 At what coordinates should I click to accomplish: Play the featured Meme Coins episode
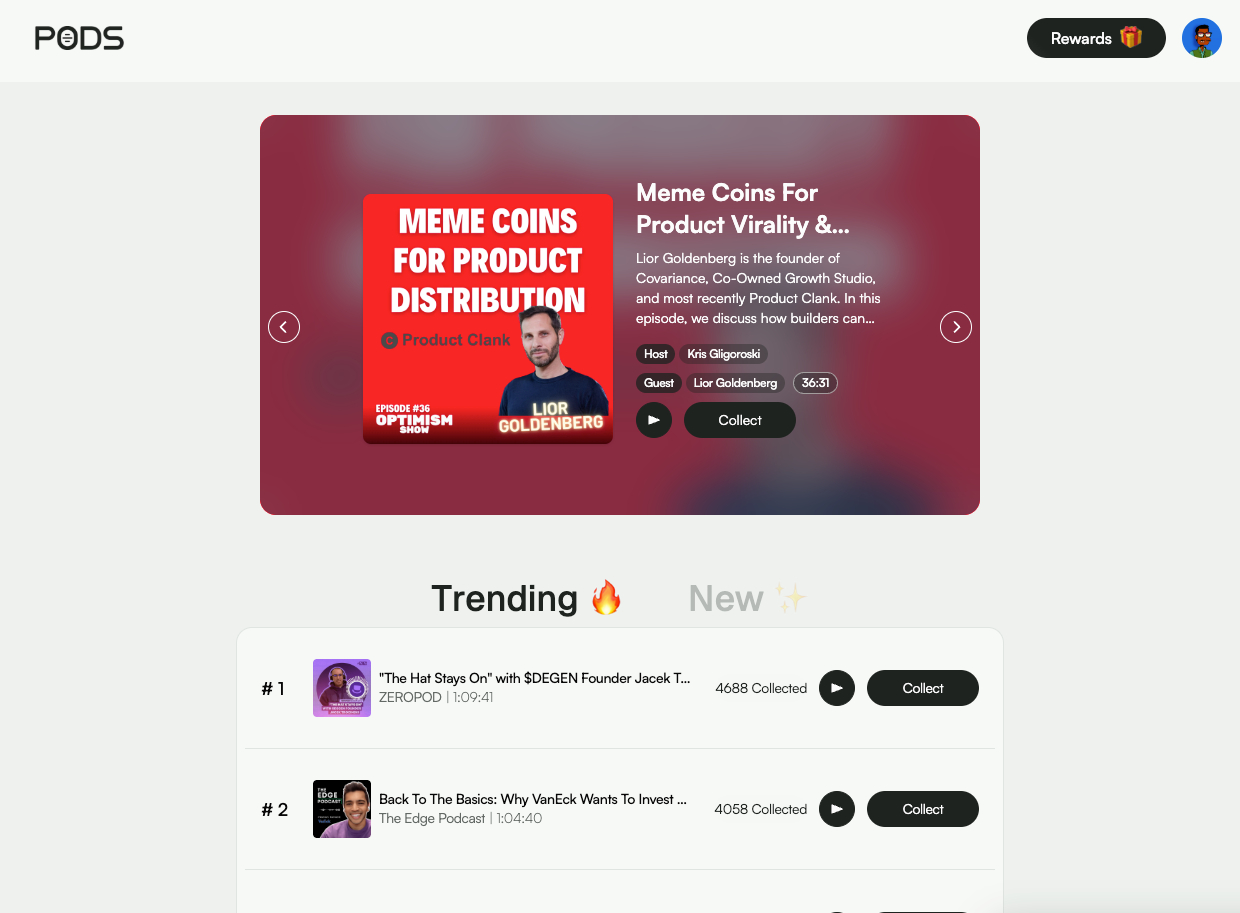(x=654, y=420)
